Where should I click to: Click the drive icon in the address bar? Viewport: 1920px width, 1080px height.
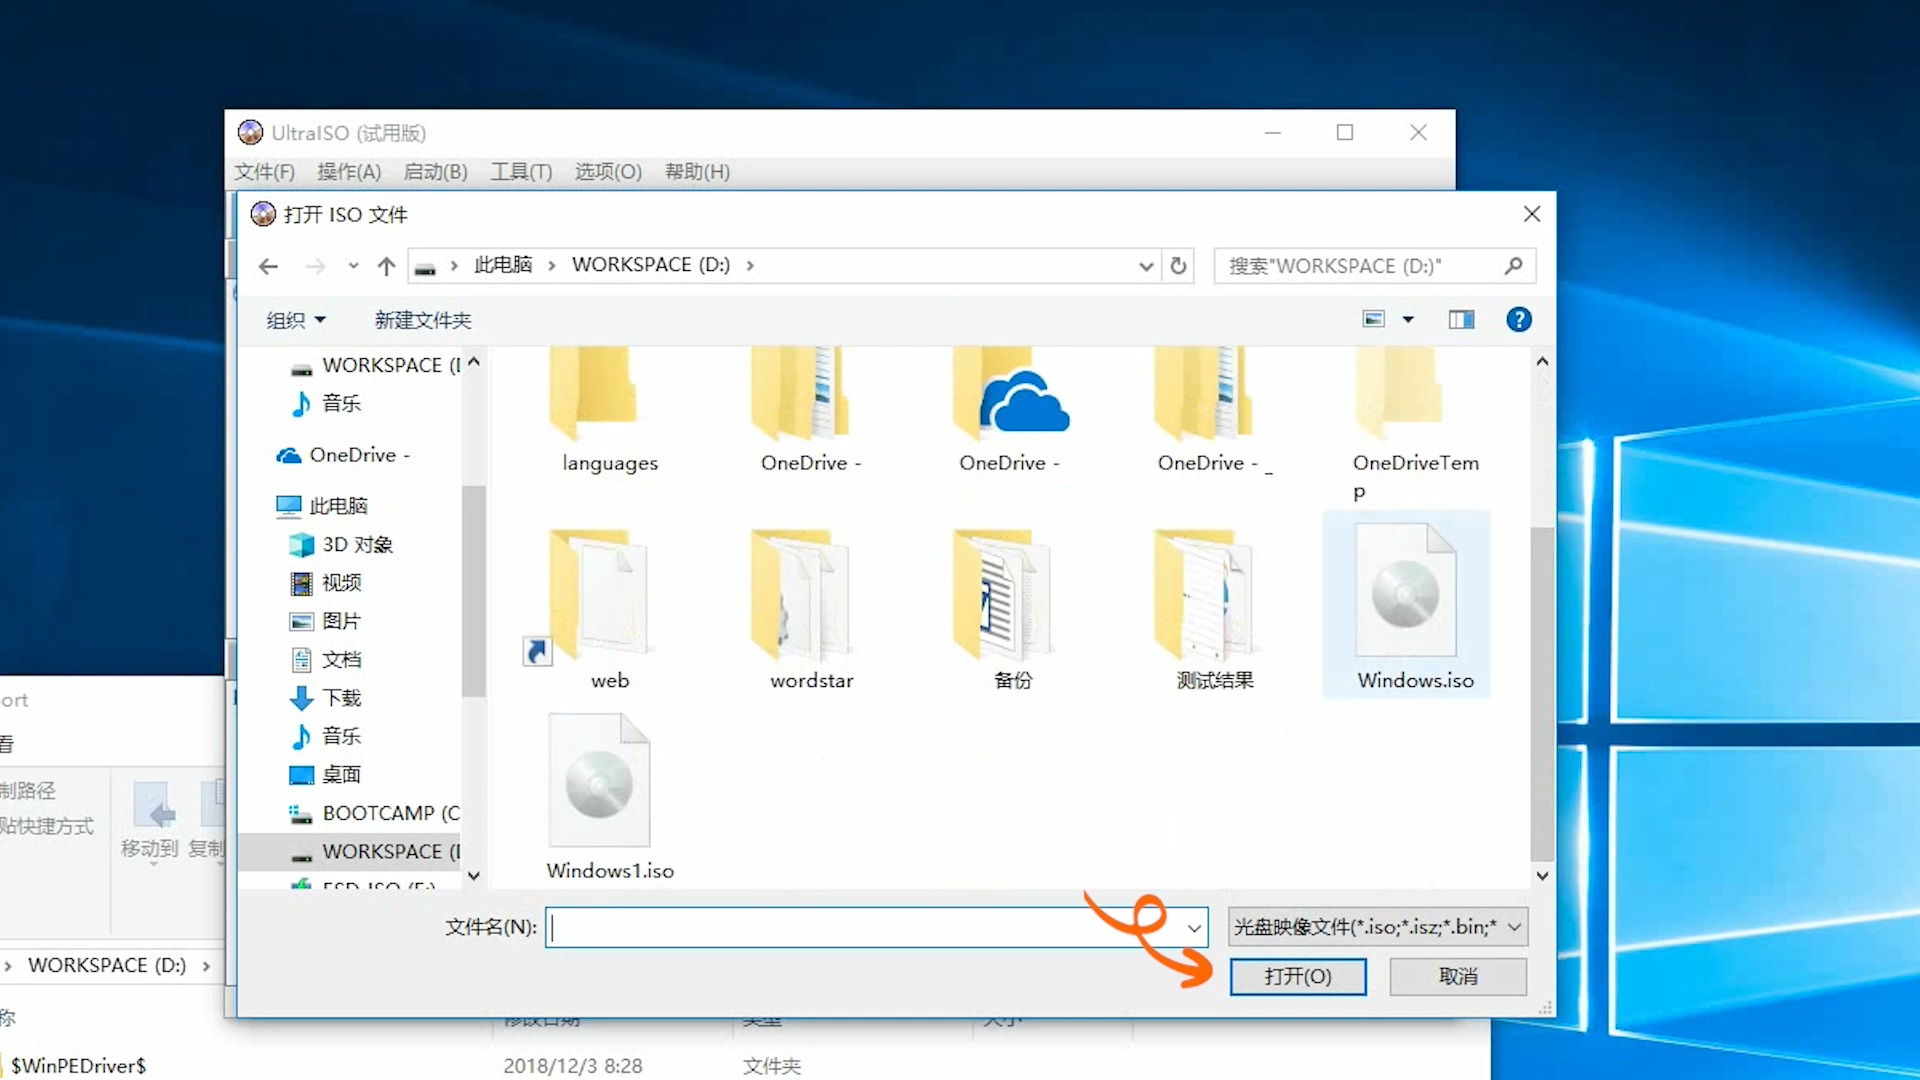(x=425, y=266)
